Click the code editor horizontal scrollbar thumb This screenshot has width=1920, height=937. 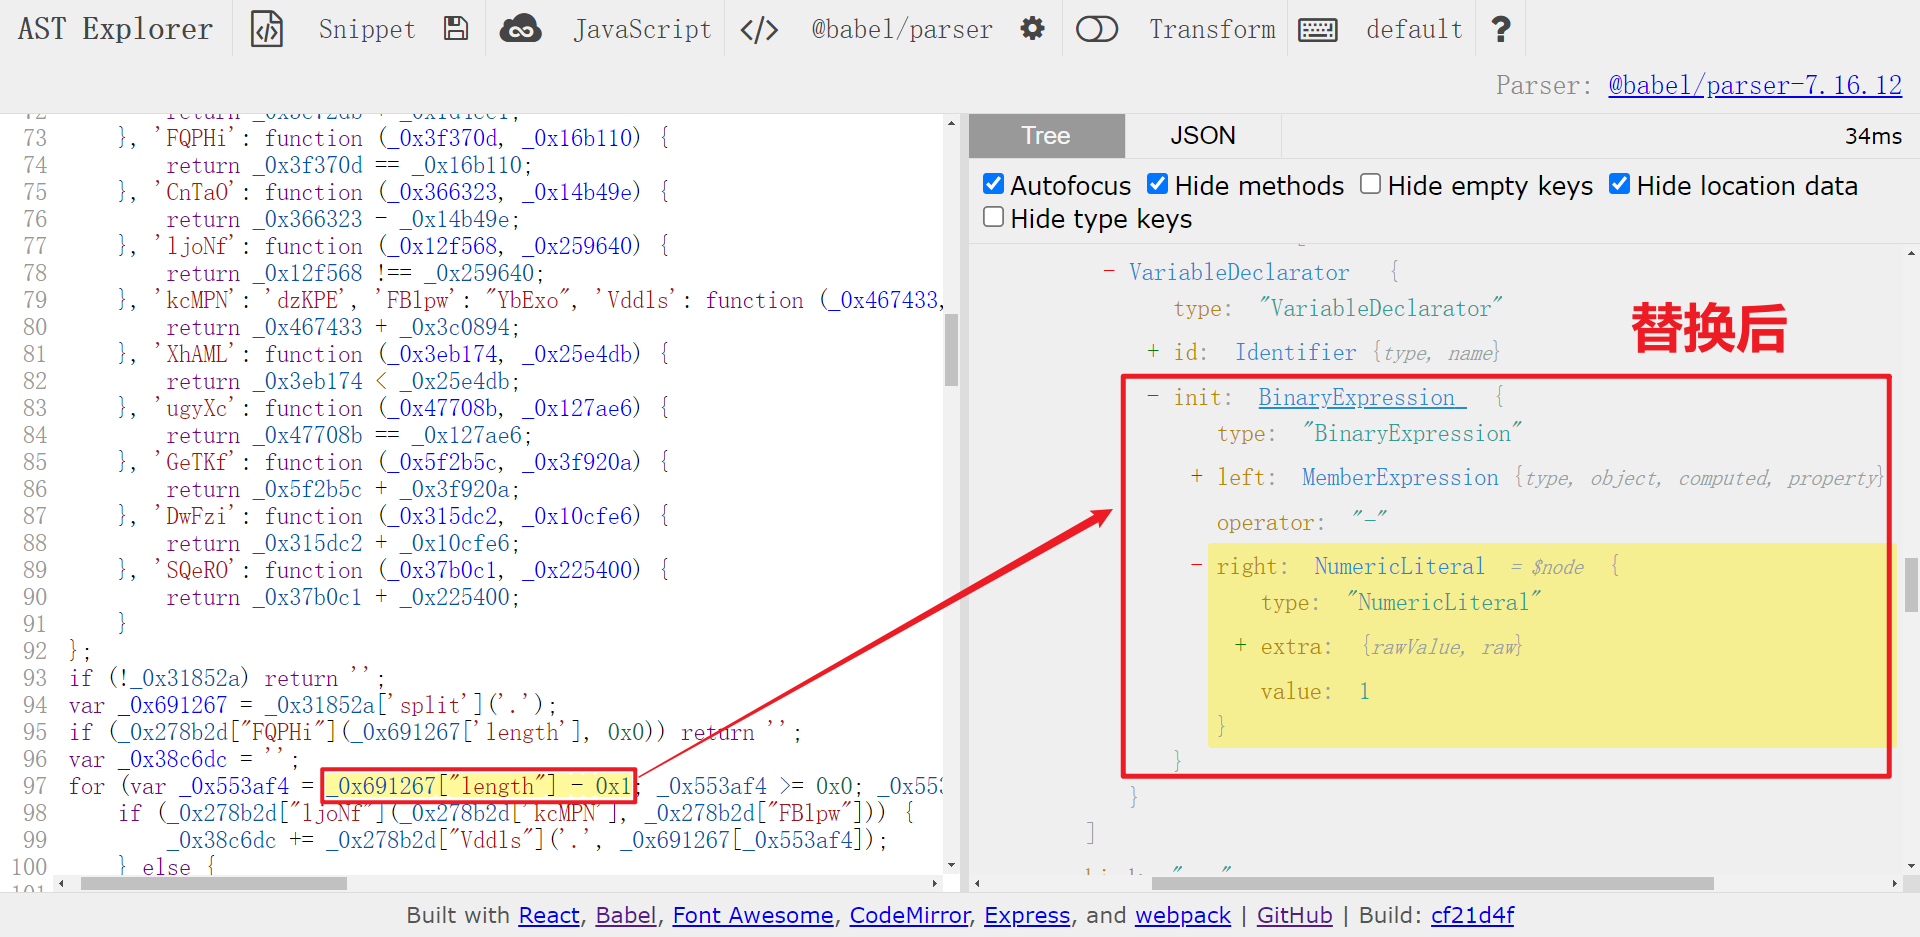click(214, 883)
